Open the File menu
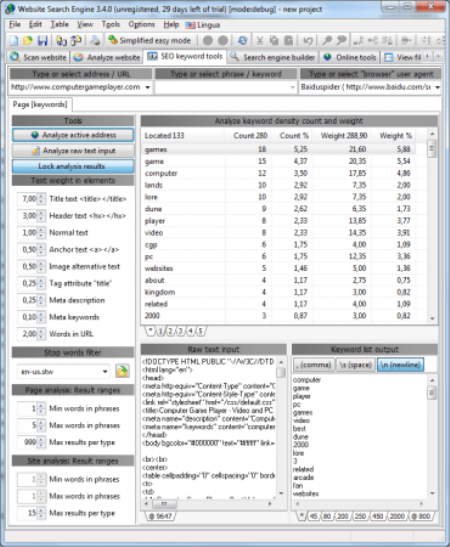Screen dimensions: 450x547 (x=15, y=25)
